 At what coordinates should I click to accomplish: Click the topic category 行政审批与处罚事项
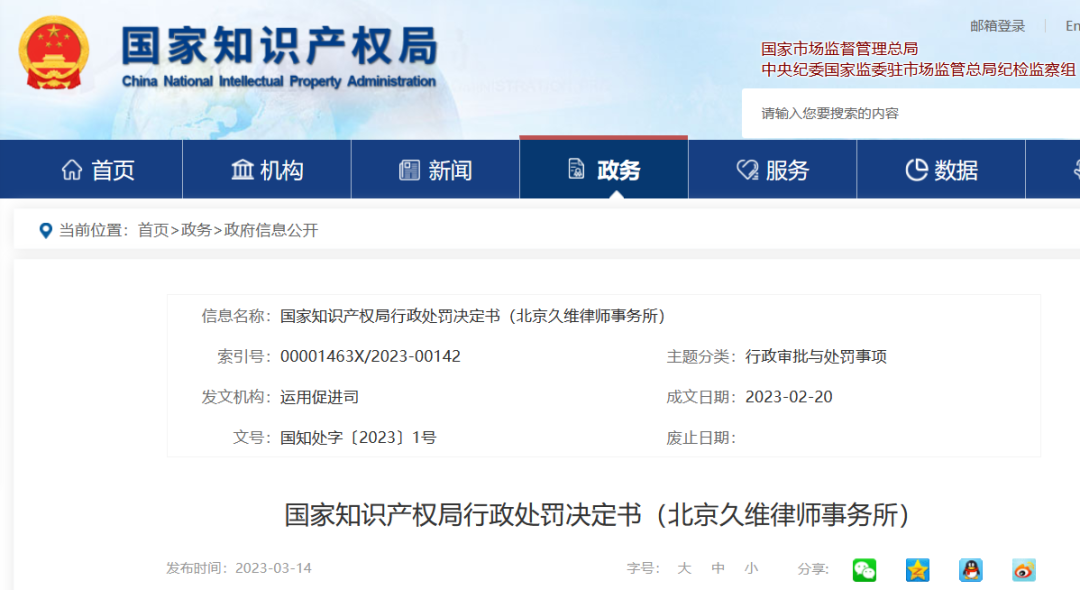point(816,357)
